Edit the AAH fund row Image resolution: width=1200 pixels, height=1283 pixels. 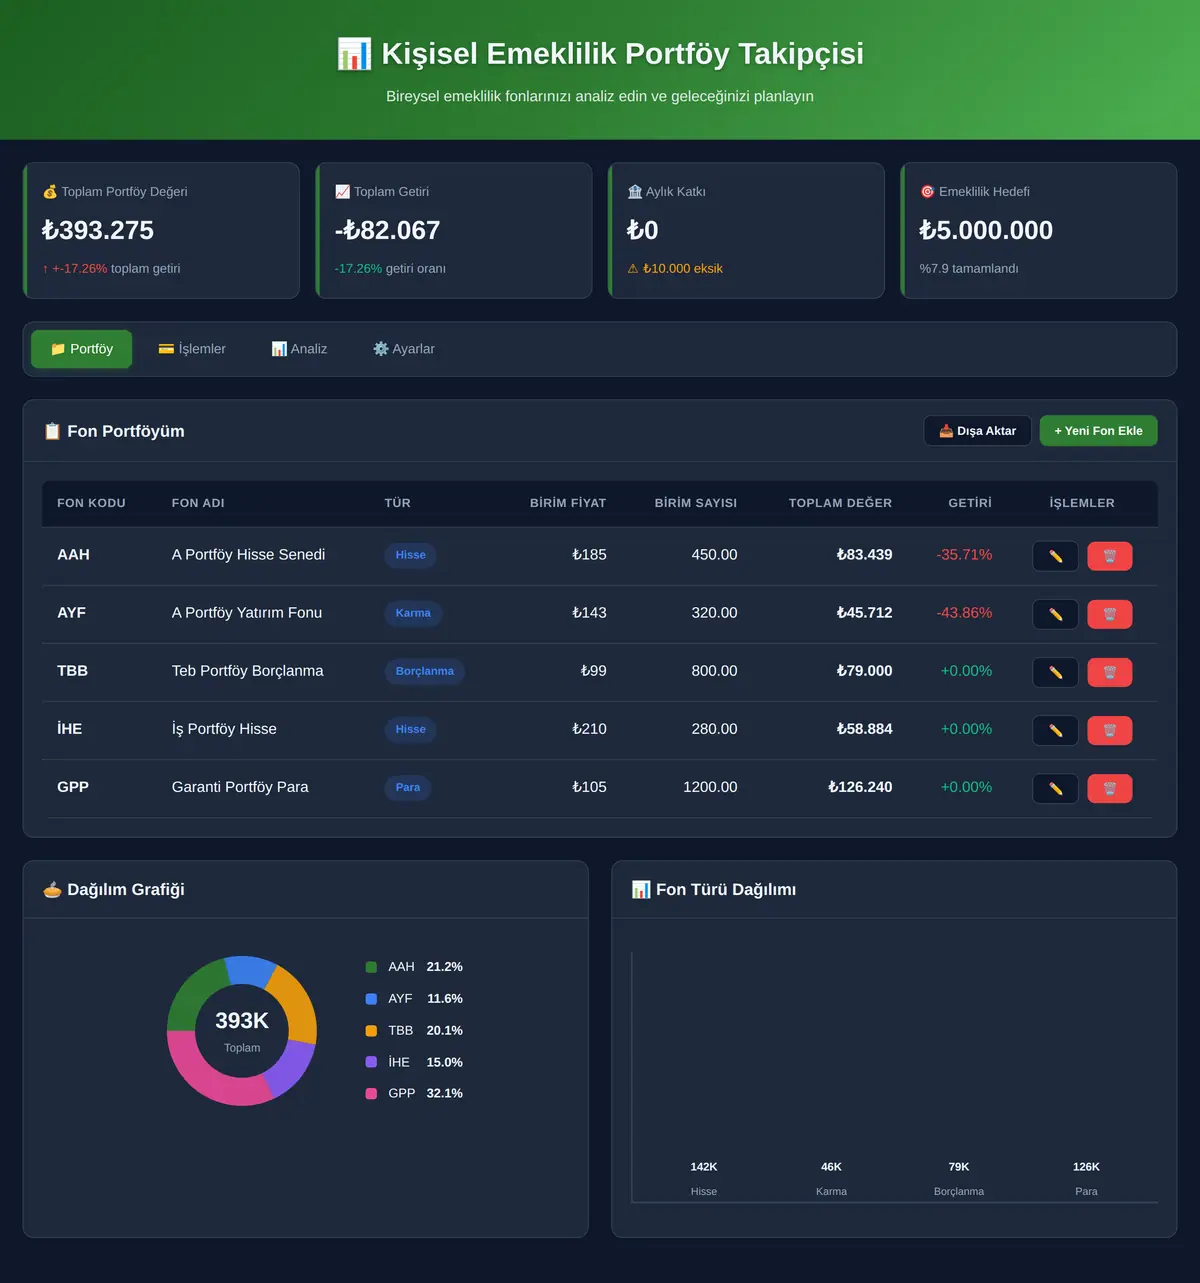[x=1055, y=556]
